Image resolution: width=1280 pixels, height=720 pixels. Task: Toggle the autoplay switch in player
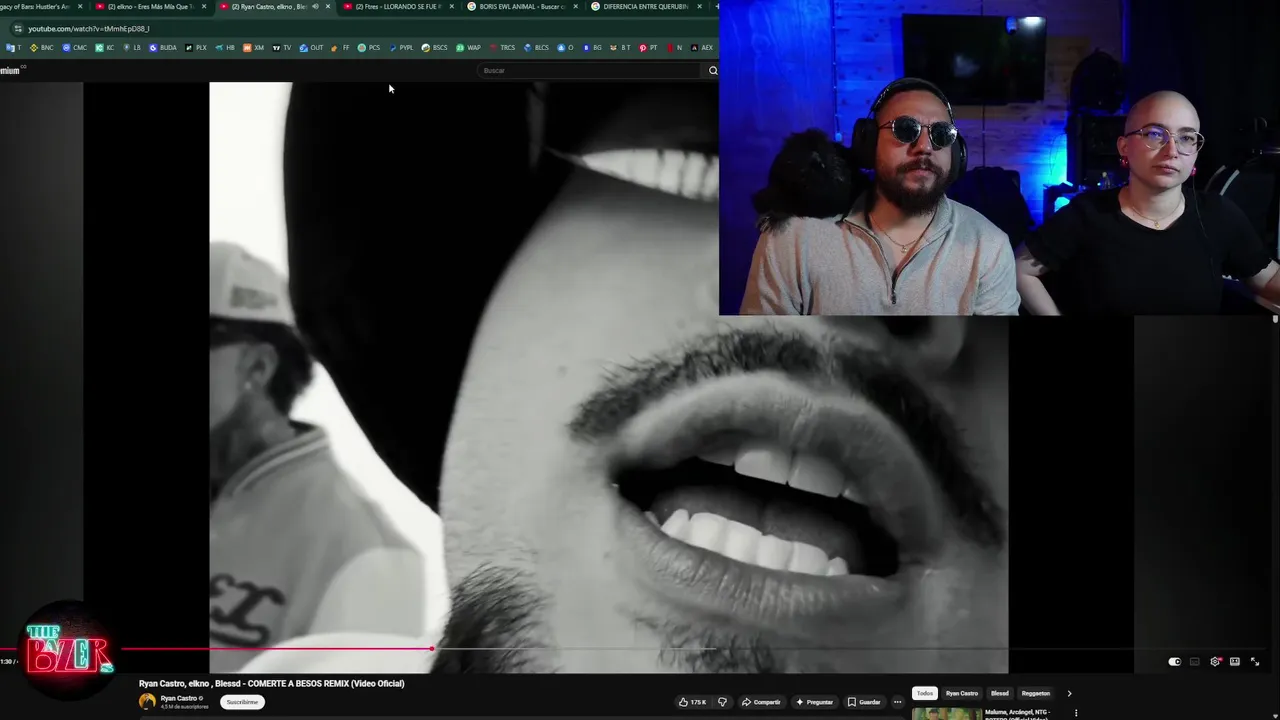point(1175,662)
